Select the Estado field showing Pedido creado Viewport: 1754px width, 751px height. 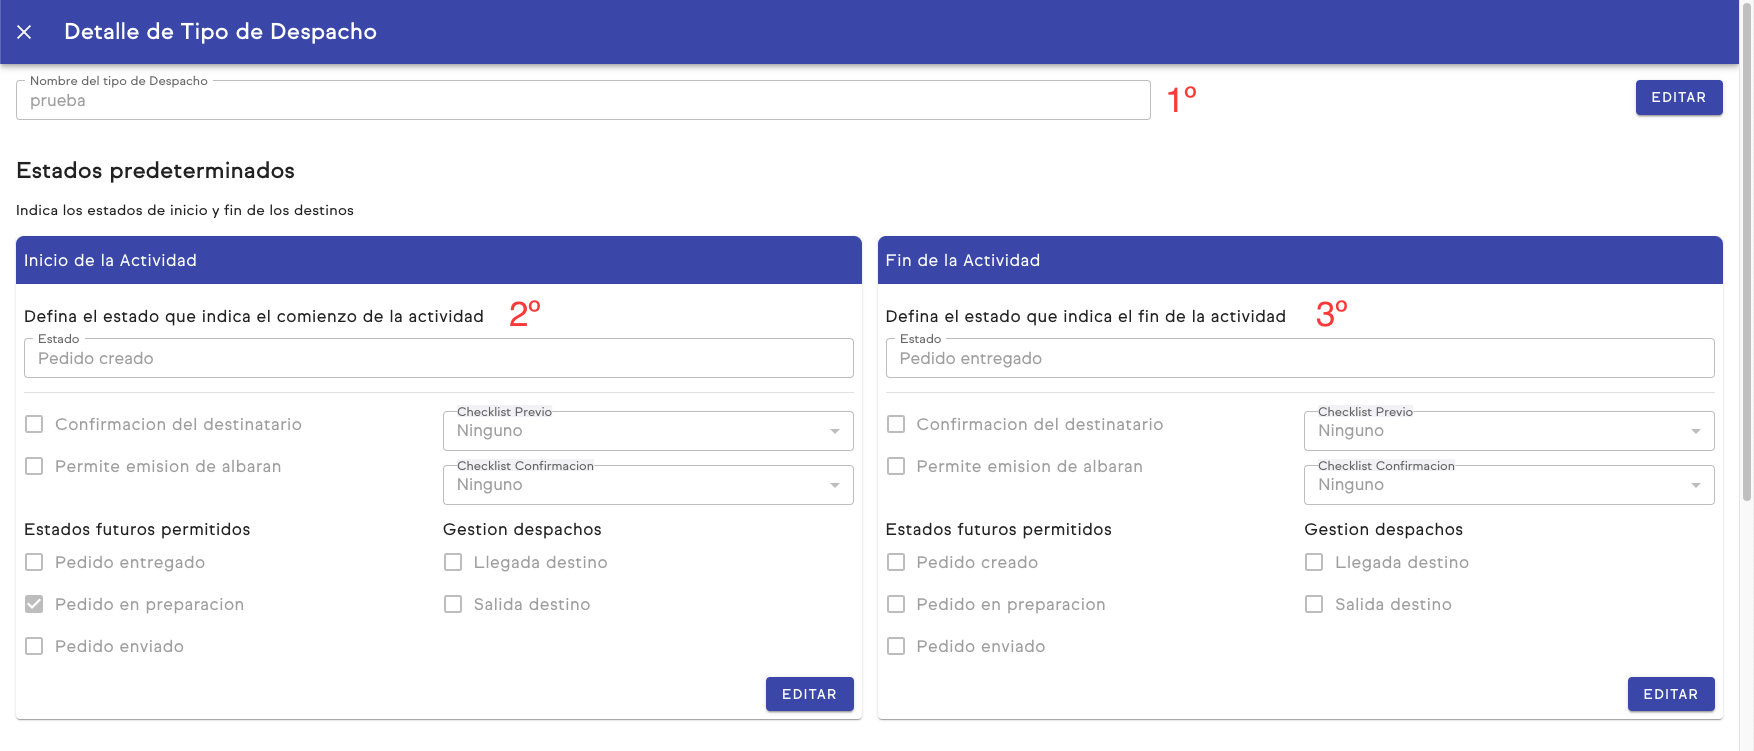tap(438, 358)
